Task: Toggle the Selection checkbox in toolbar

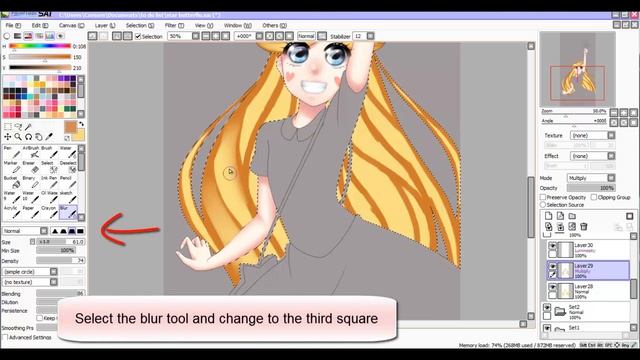Action: pyautogui.click(x=138, y=36)
